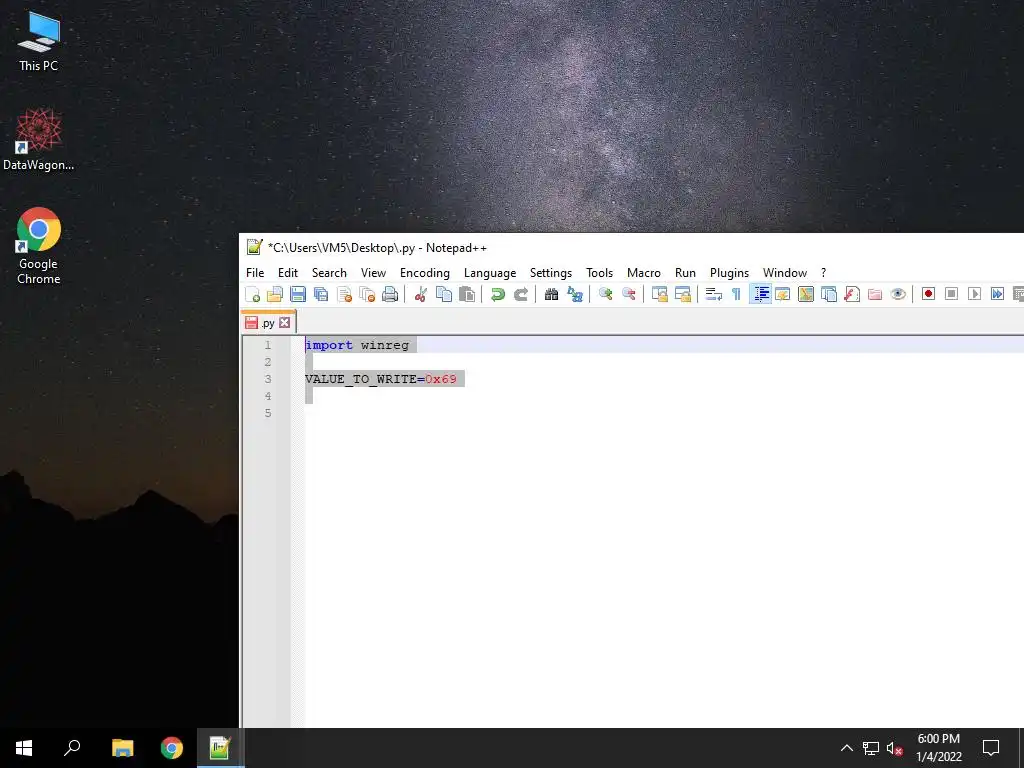Toggle the indent guide toolbar icon
1024x768 pixels.
760,294
